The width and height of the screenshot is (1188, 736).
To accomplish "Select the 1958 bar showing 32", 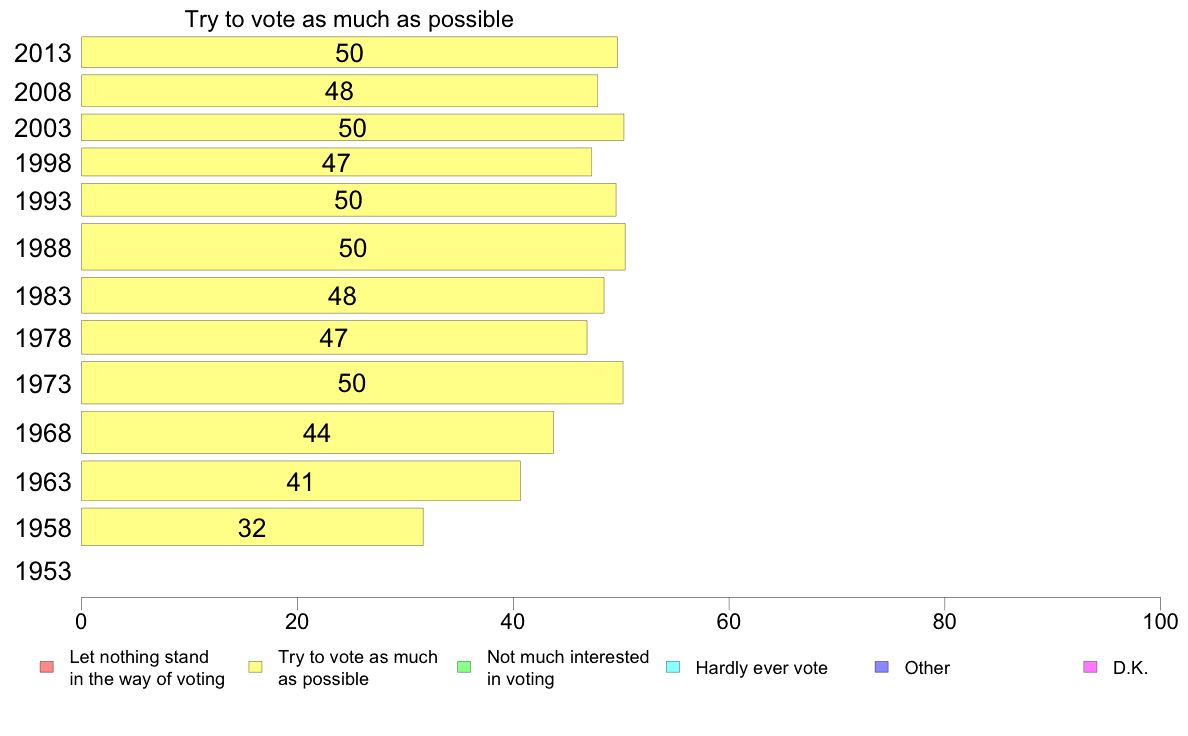I will point(252,528).
